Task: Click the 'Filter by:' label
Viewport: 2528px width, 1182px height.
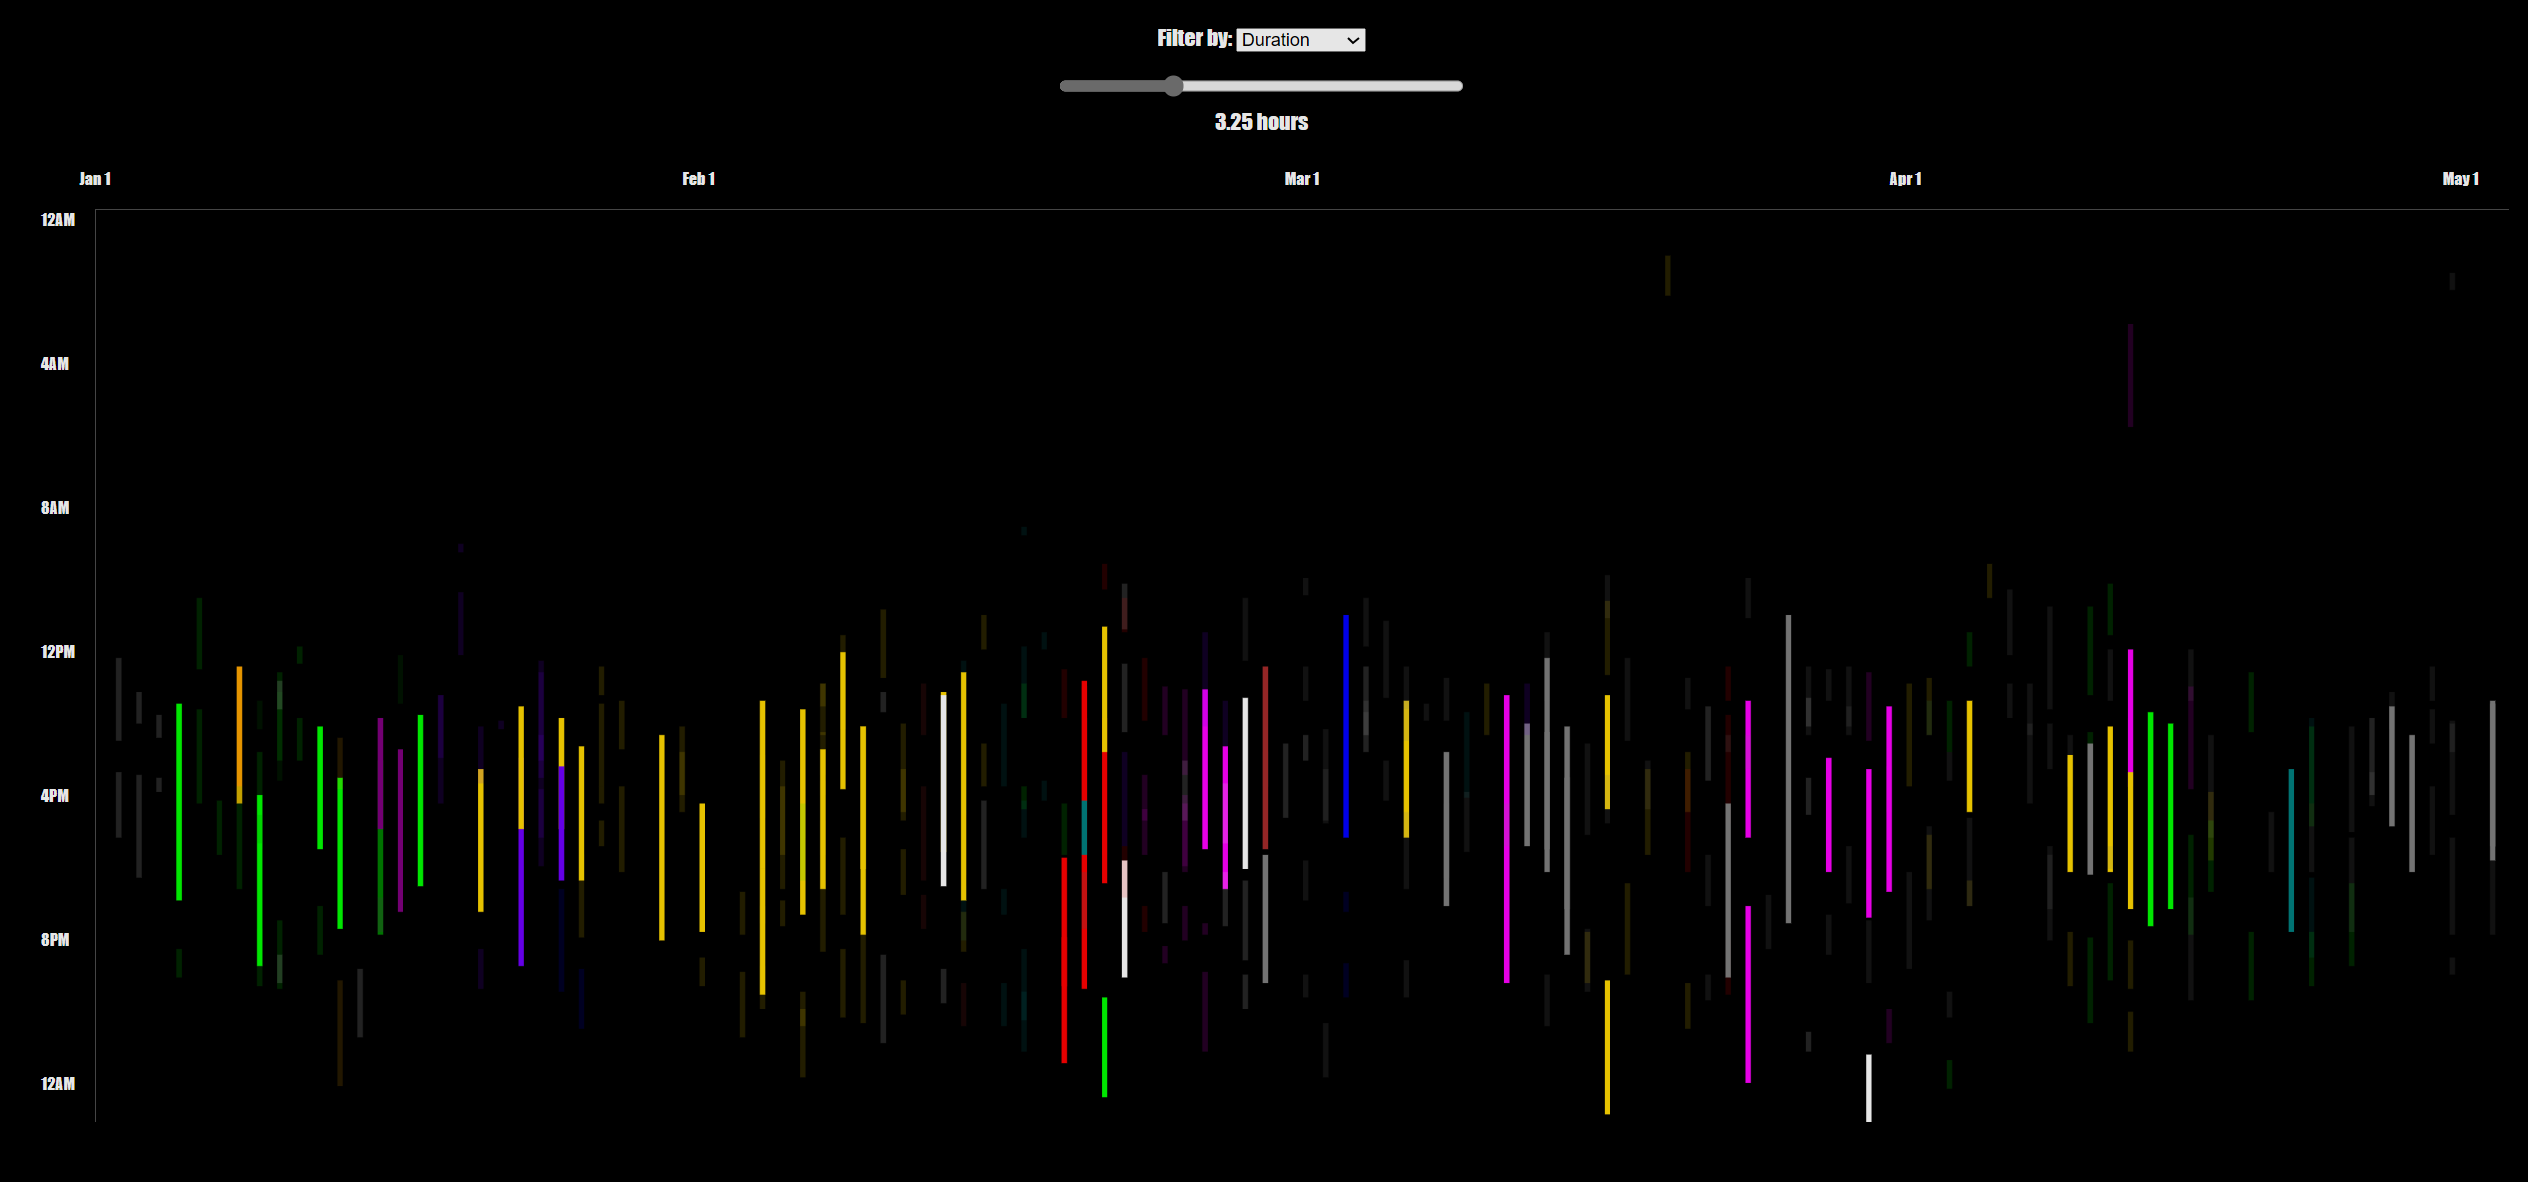Action: (1194, 38)
